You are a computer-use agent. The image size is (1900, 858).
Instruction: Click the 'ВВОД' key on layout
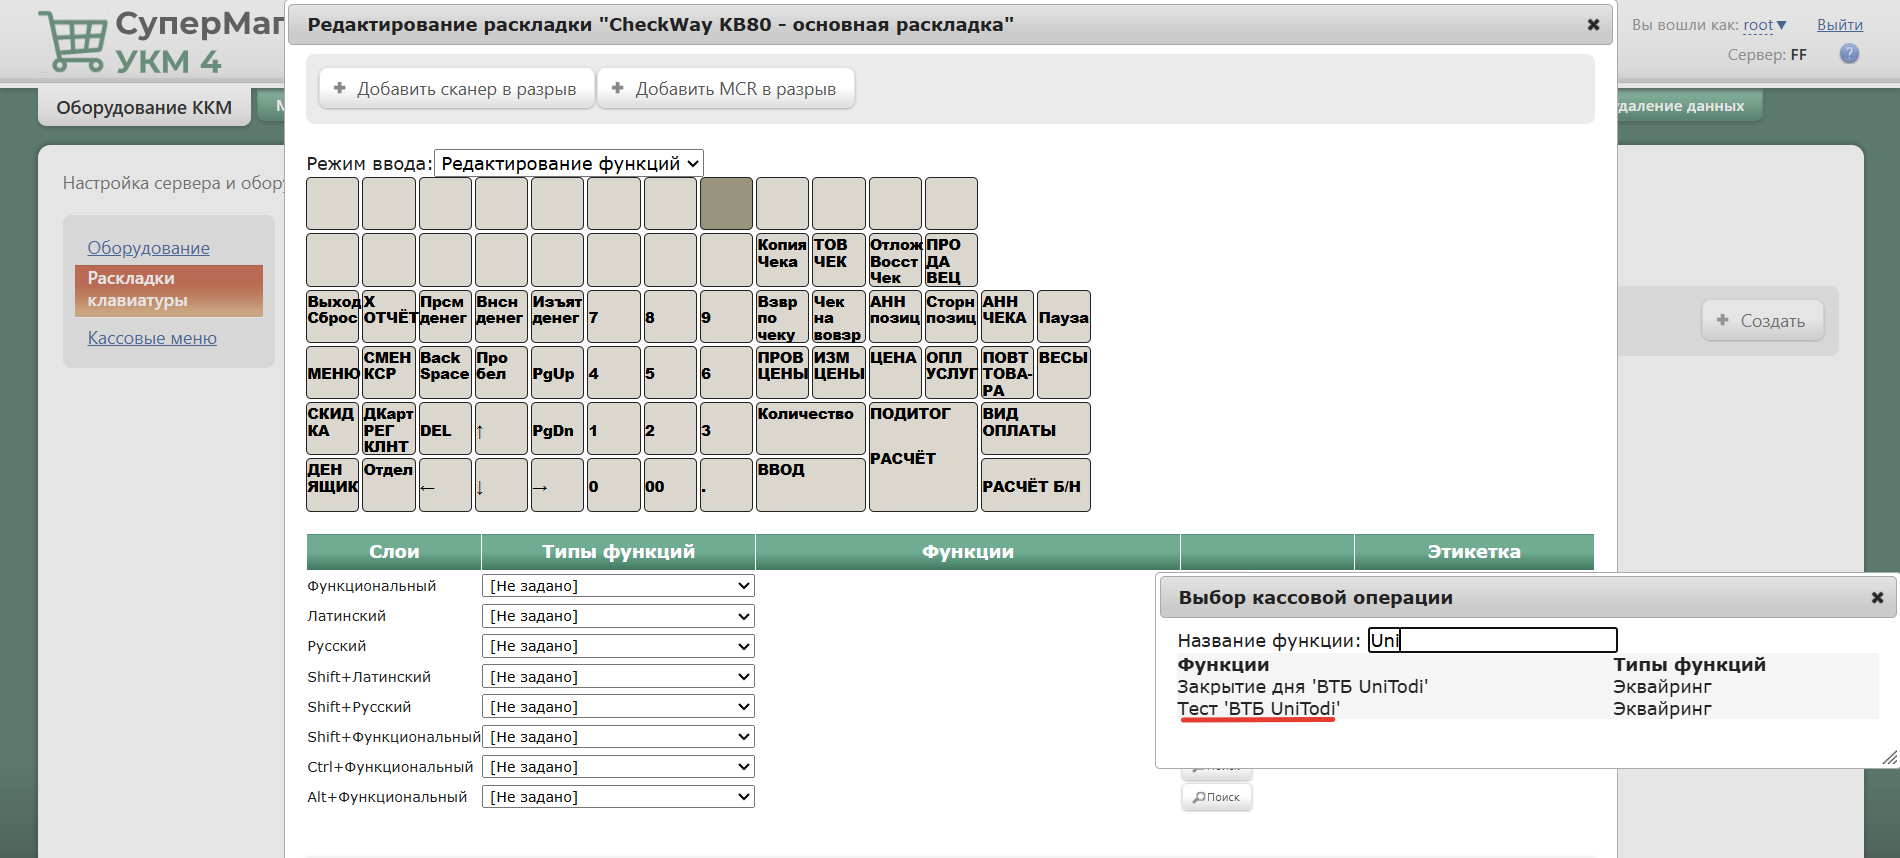(810, 485)
